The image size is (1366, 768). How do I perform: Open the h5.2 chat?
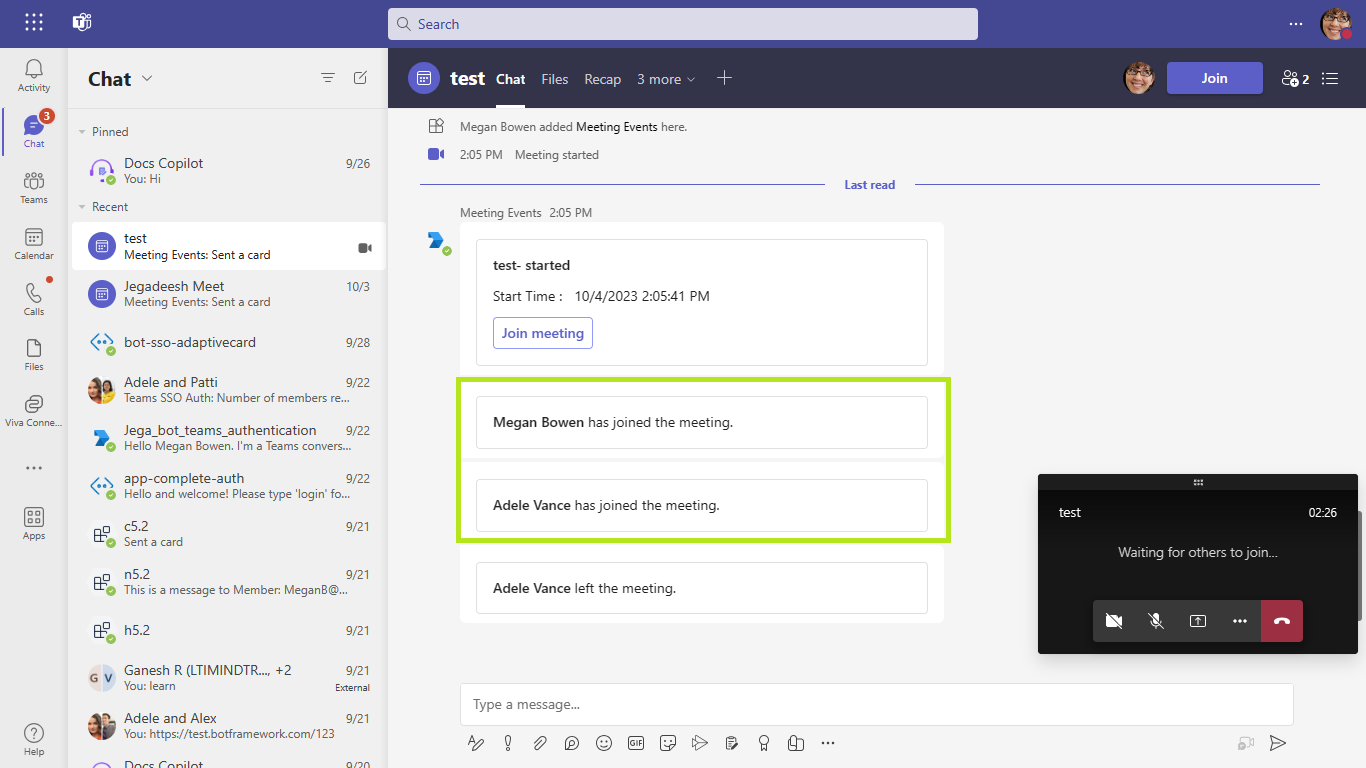(228, 630)
